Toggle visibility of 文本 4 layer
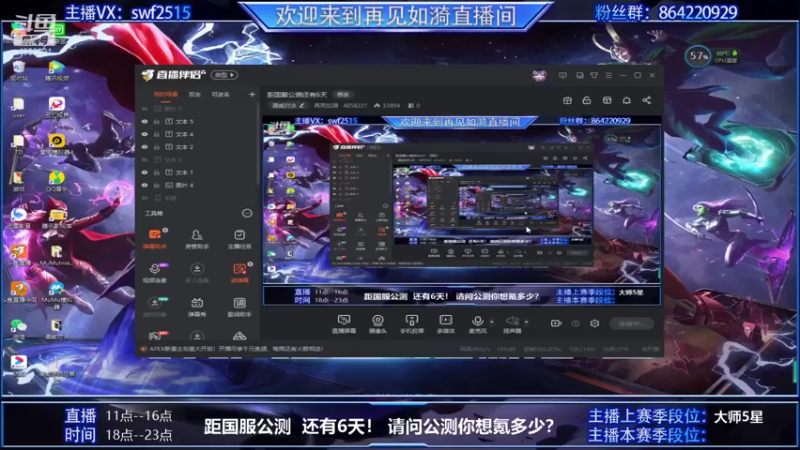The image size is (800, 450). click(145, 134)
